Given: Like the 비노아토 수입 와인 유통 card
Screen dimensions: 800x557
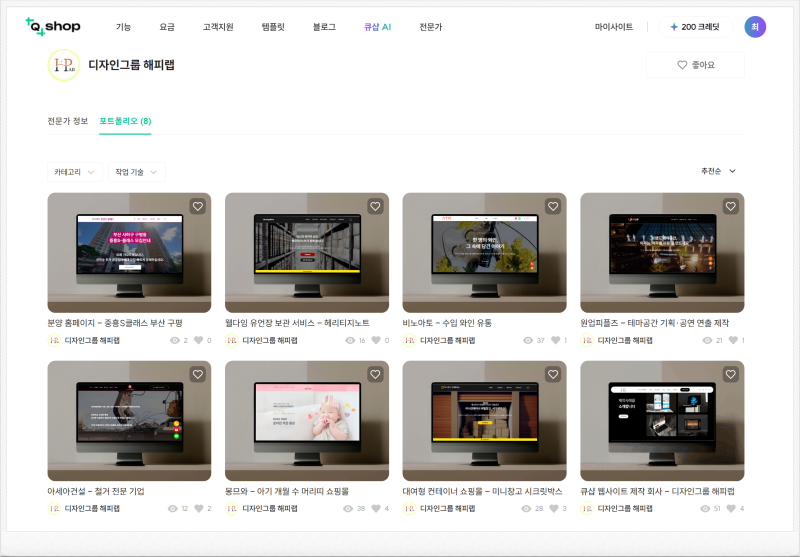Looking at the screenshot, I should 553,206.
